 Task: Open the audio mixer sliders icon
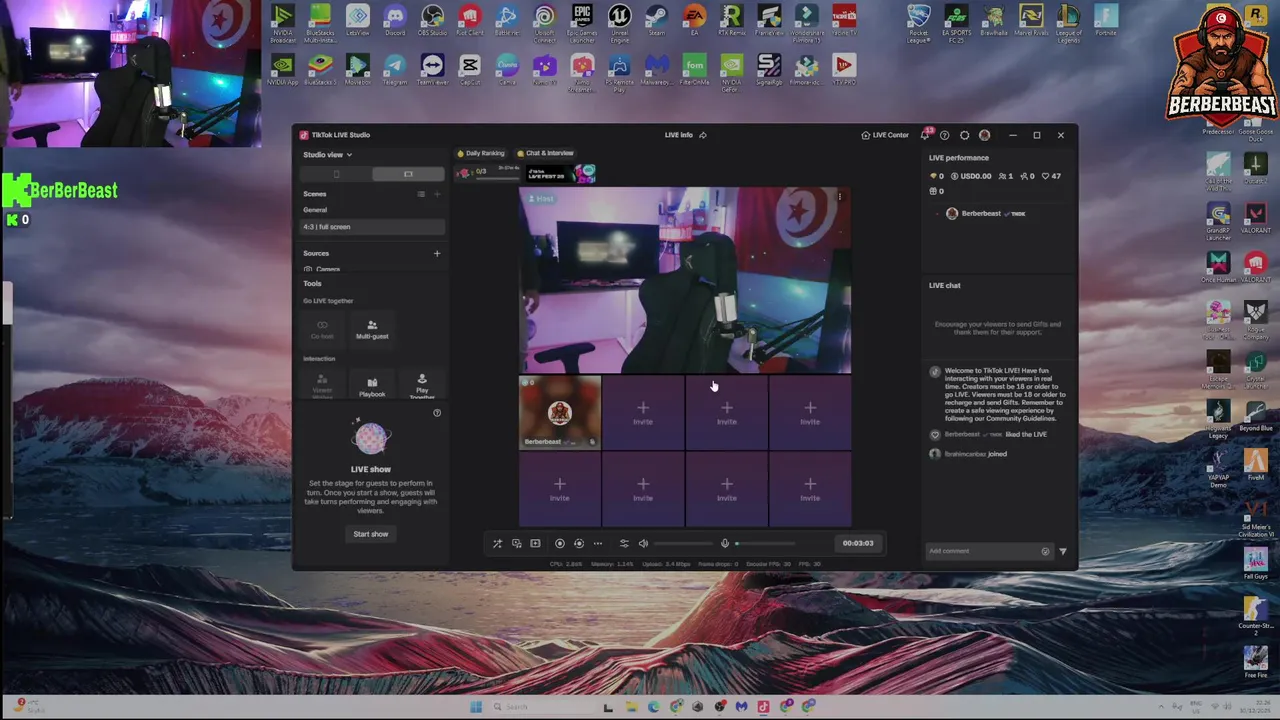[624, 544]
